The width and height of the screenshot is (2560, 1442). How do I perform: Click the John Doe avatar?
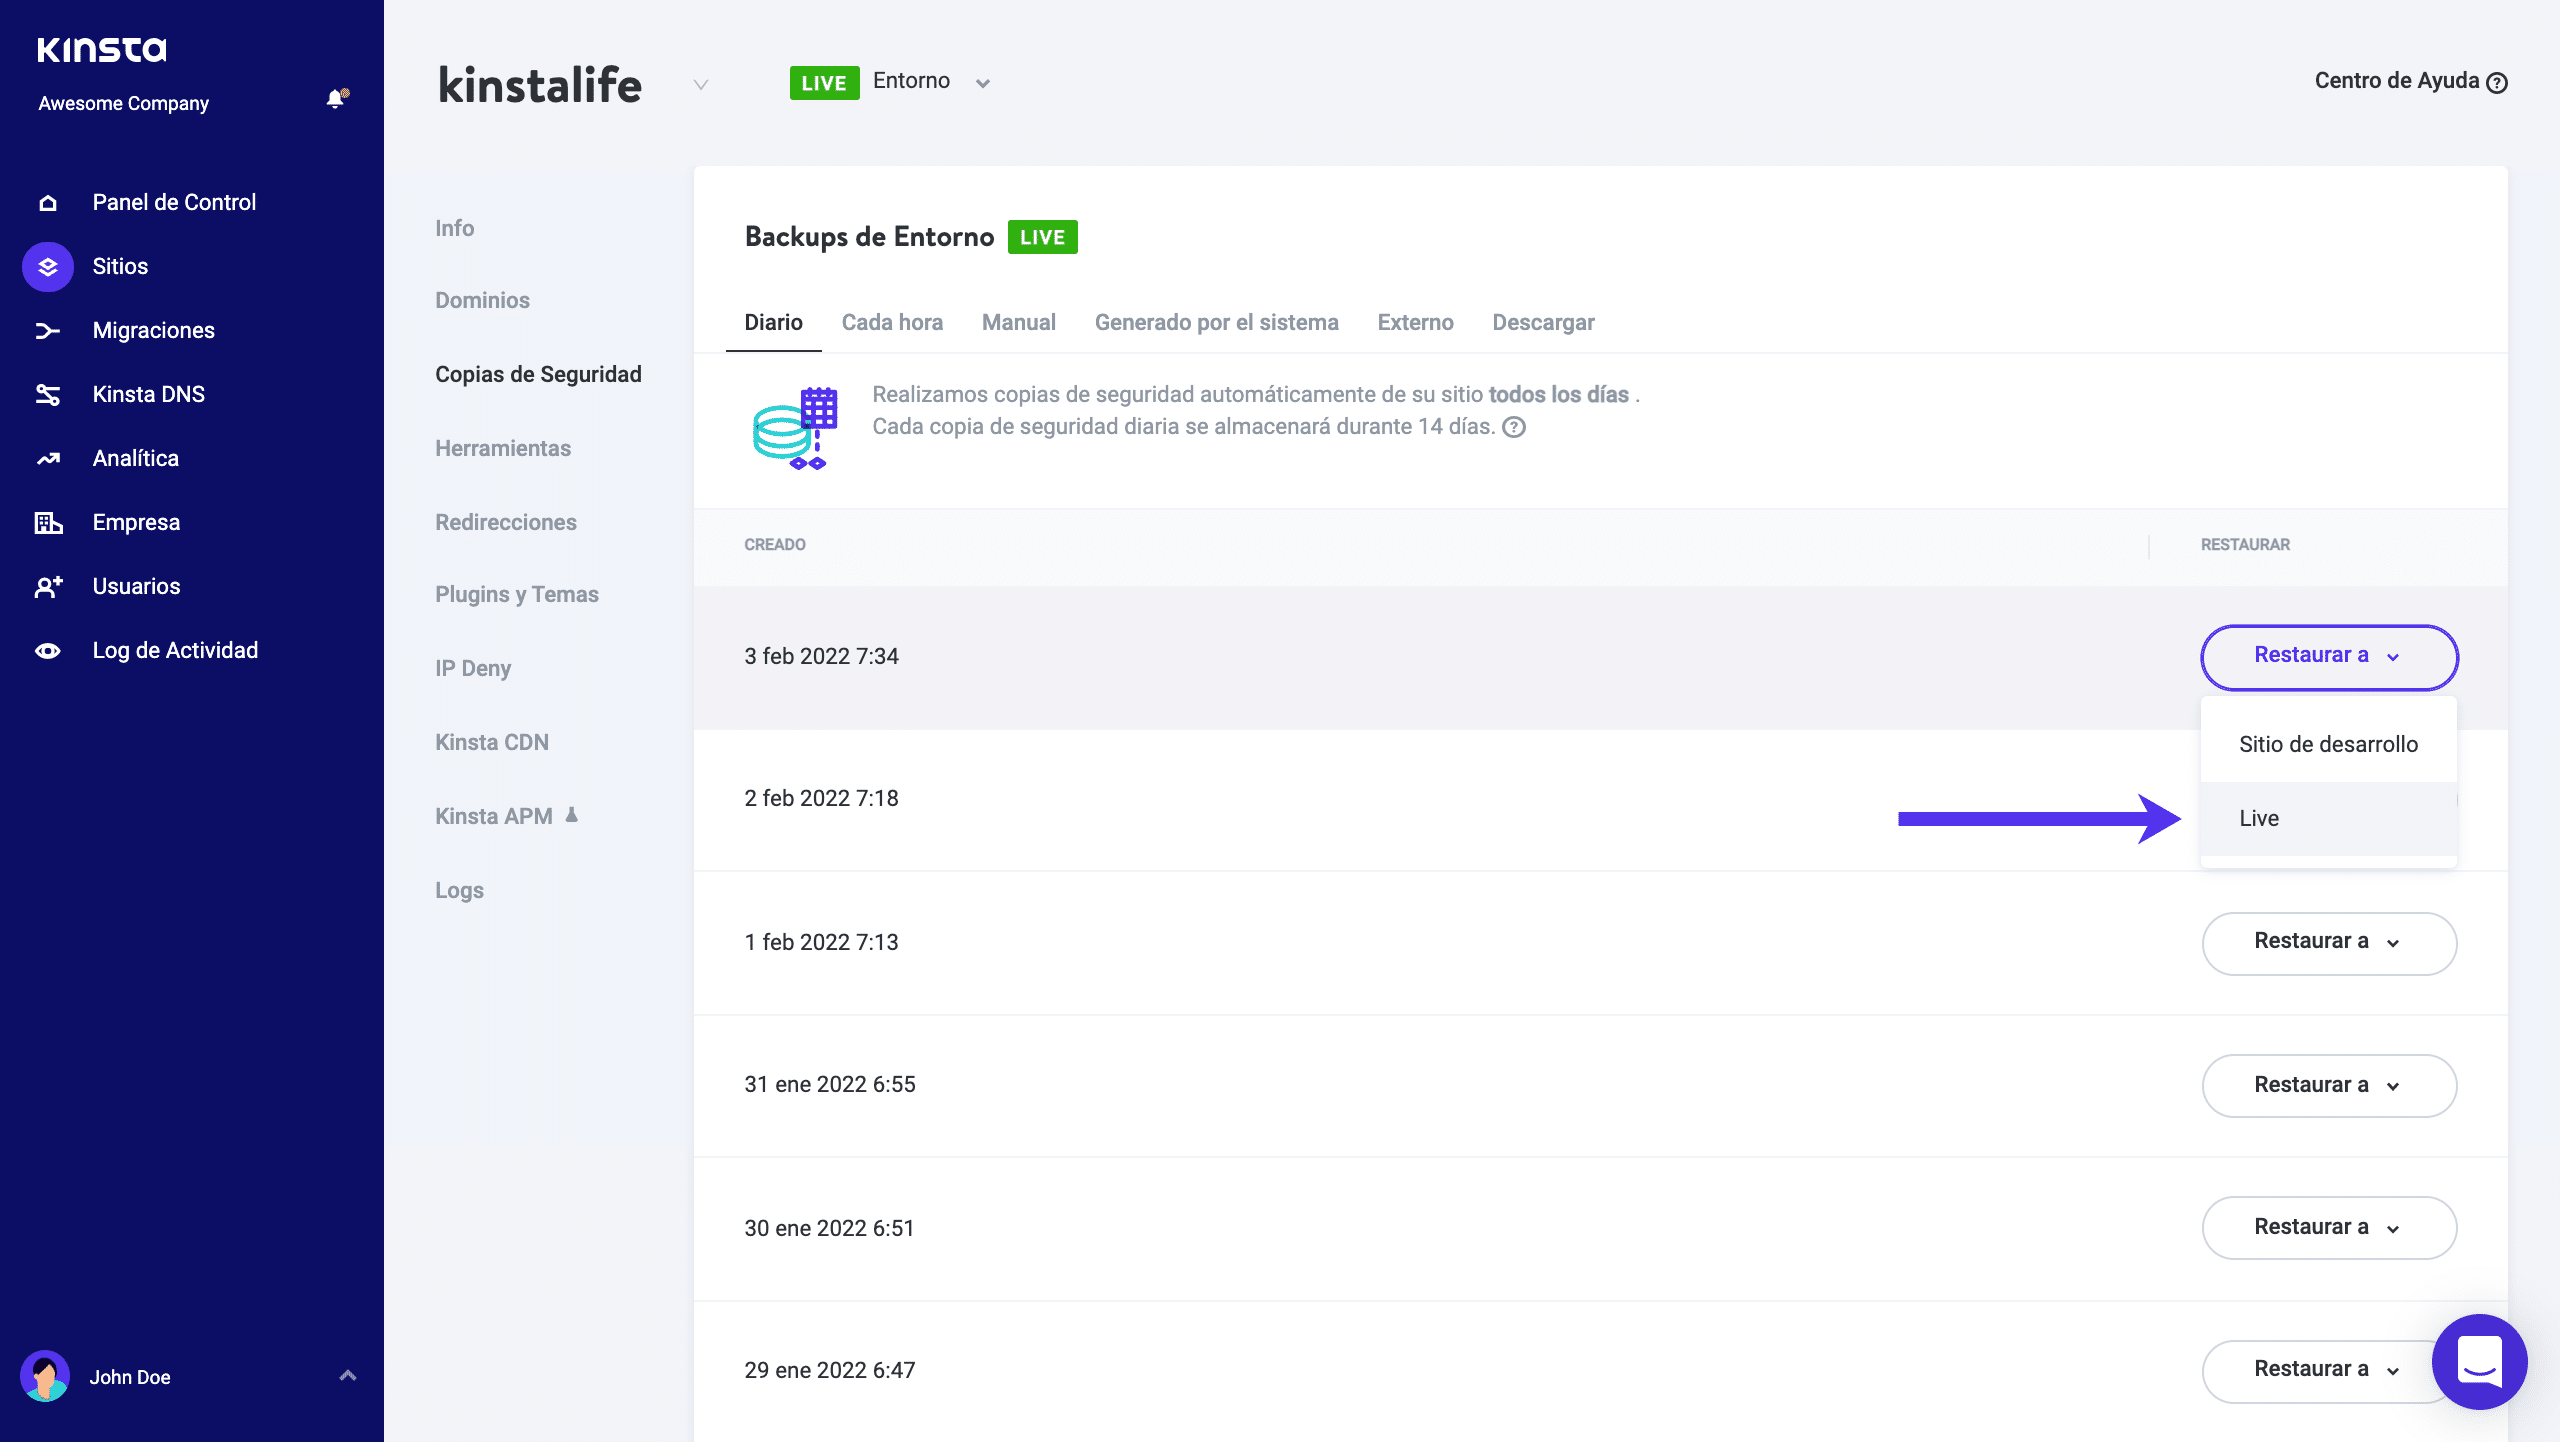coord(47,1376)
